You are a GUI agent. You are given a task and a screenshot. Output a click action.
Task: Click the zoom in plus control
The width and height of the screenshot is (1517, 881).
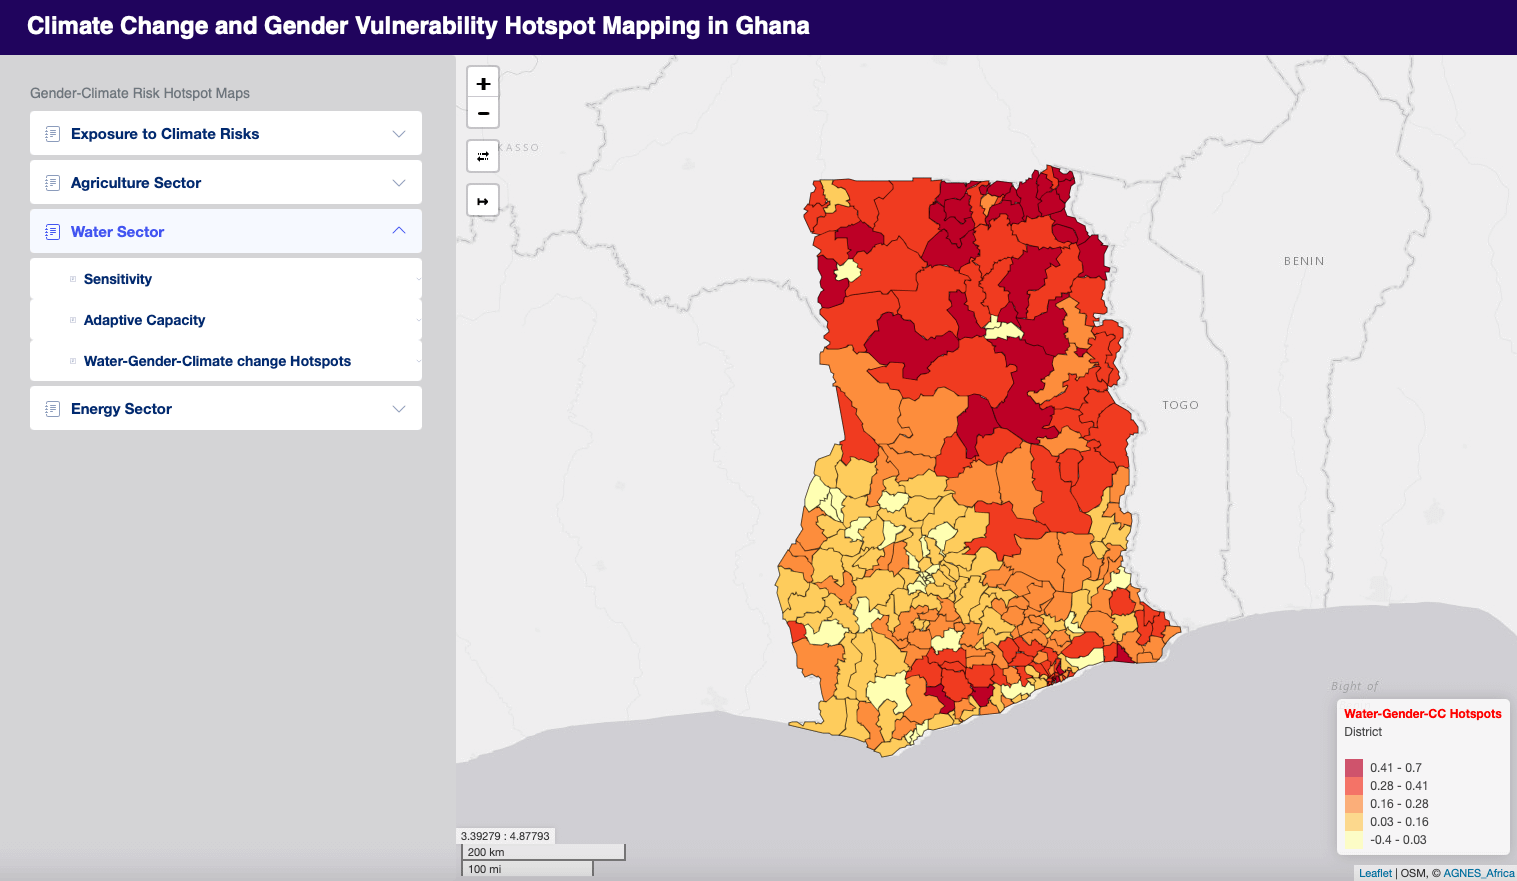point(483,81)
